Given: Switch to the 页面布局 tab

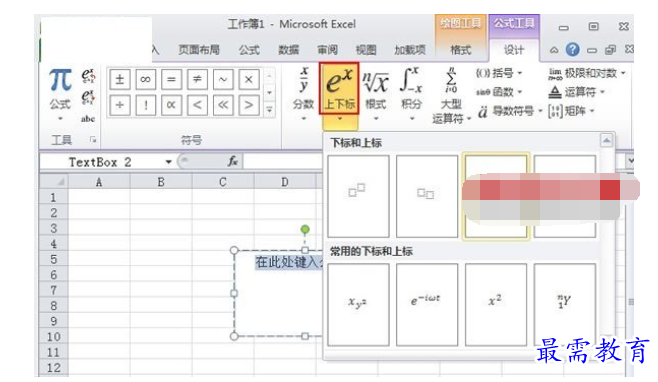Looking at the screenshot, I should [x=199, y=50].
